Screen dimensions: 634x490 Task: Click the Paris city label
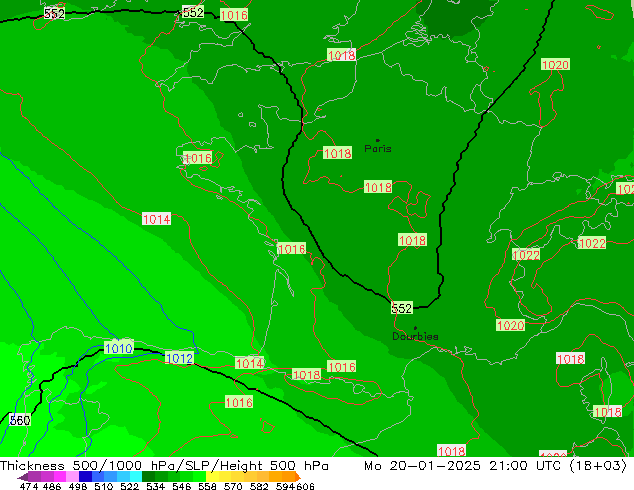378,149
